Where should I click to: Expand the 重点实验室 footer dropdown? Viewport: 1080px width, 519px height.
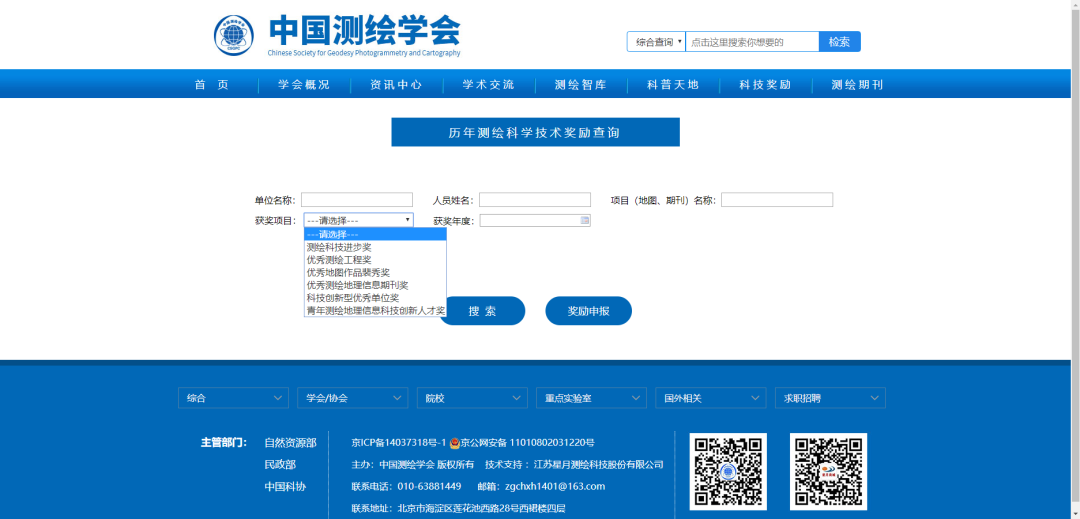[x=591, y=398]
